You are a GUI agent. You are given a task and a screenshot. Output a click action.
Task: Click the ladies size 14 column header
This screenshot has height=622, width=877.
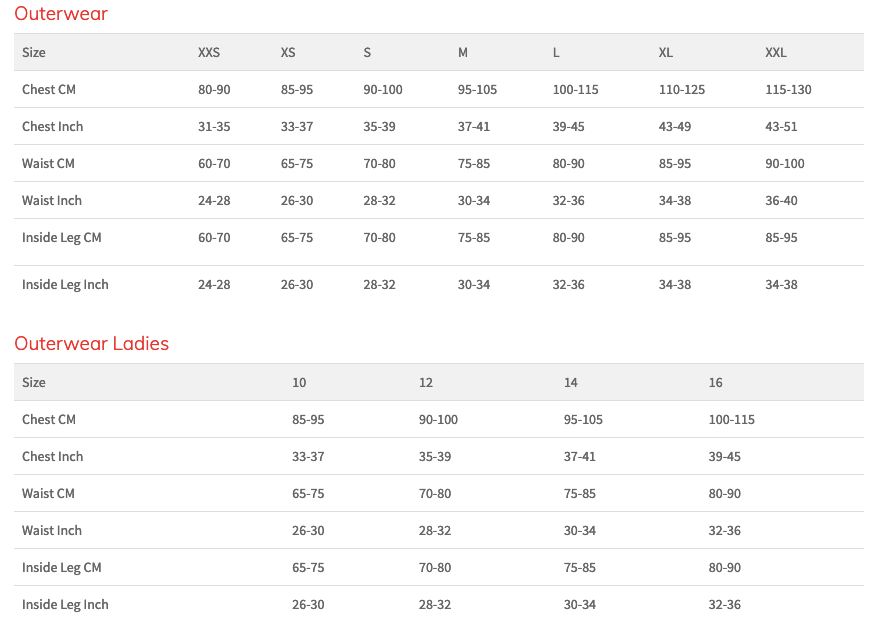570,383
